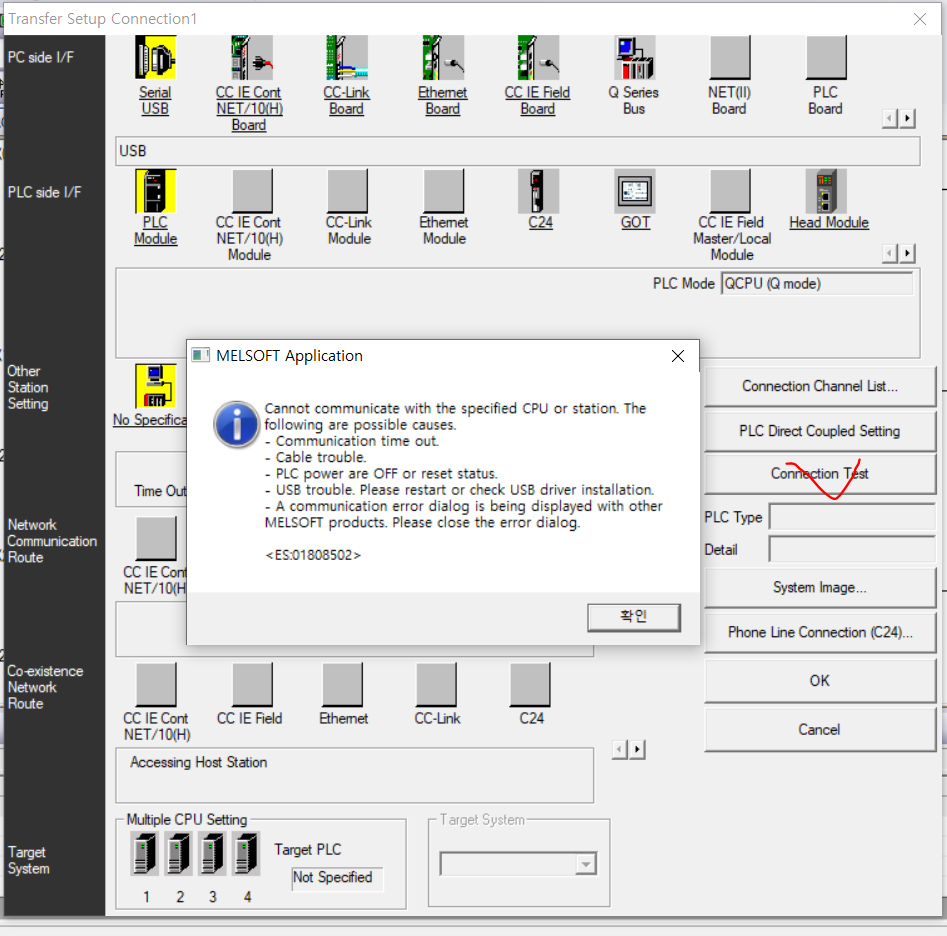The height and width of the screenshot is (936, 947).
Task: Confirm the error dialog with 확인 button
Action: [x=634, y=617]
